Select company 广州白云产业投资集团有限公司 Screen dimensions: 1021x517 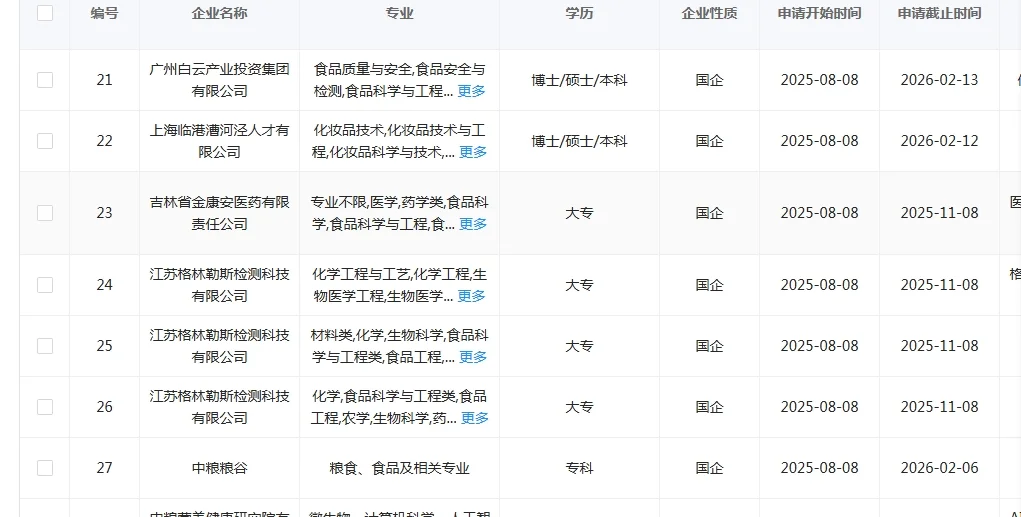click(219, 80)
